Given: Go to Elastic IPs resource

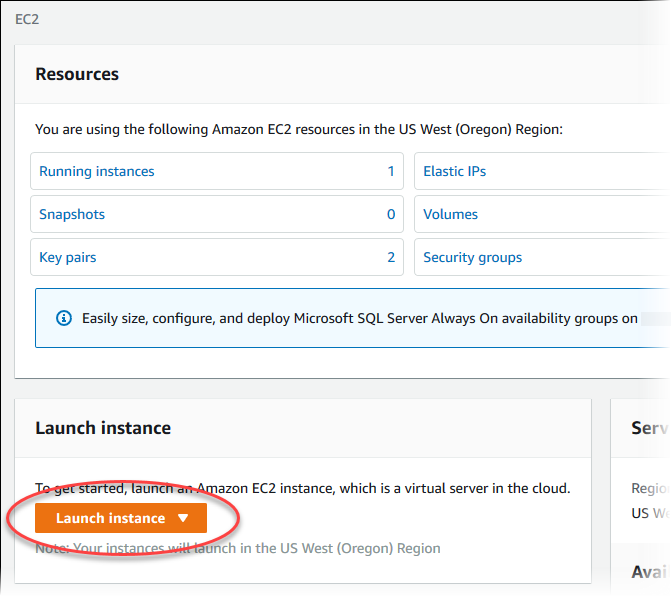Looking at the screenshot, I should tap(454, 171).
